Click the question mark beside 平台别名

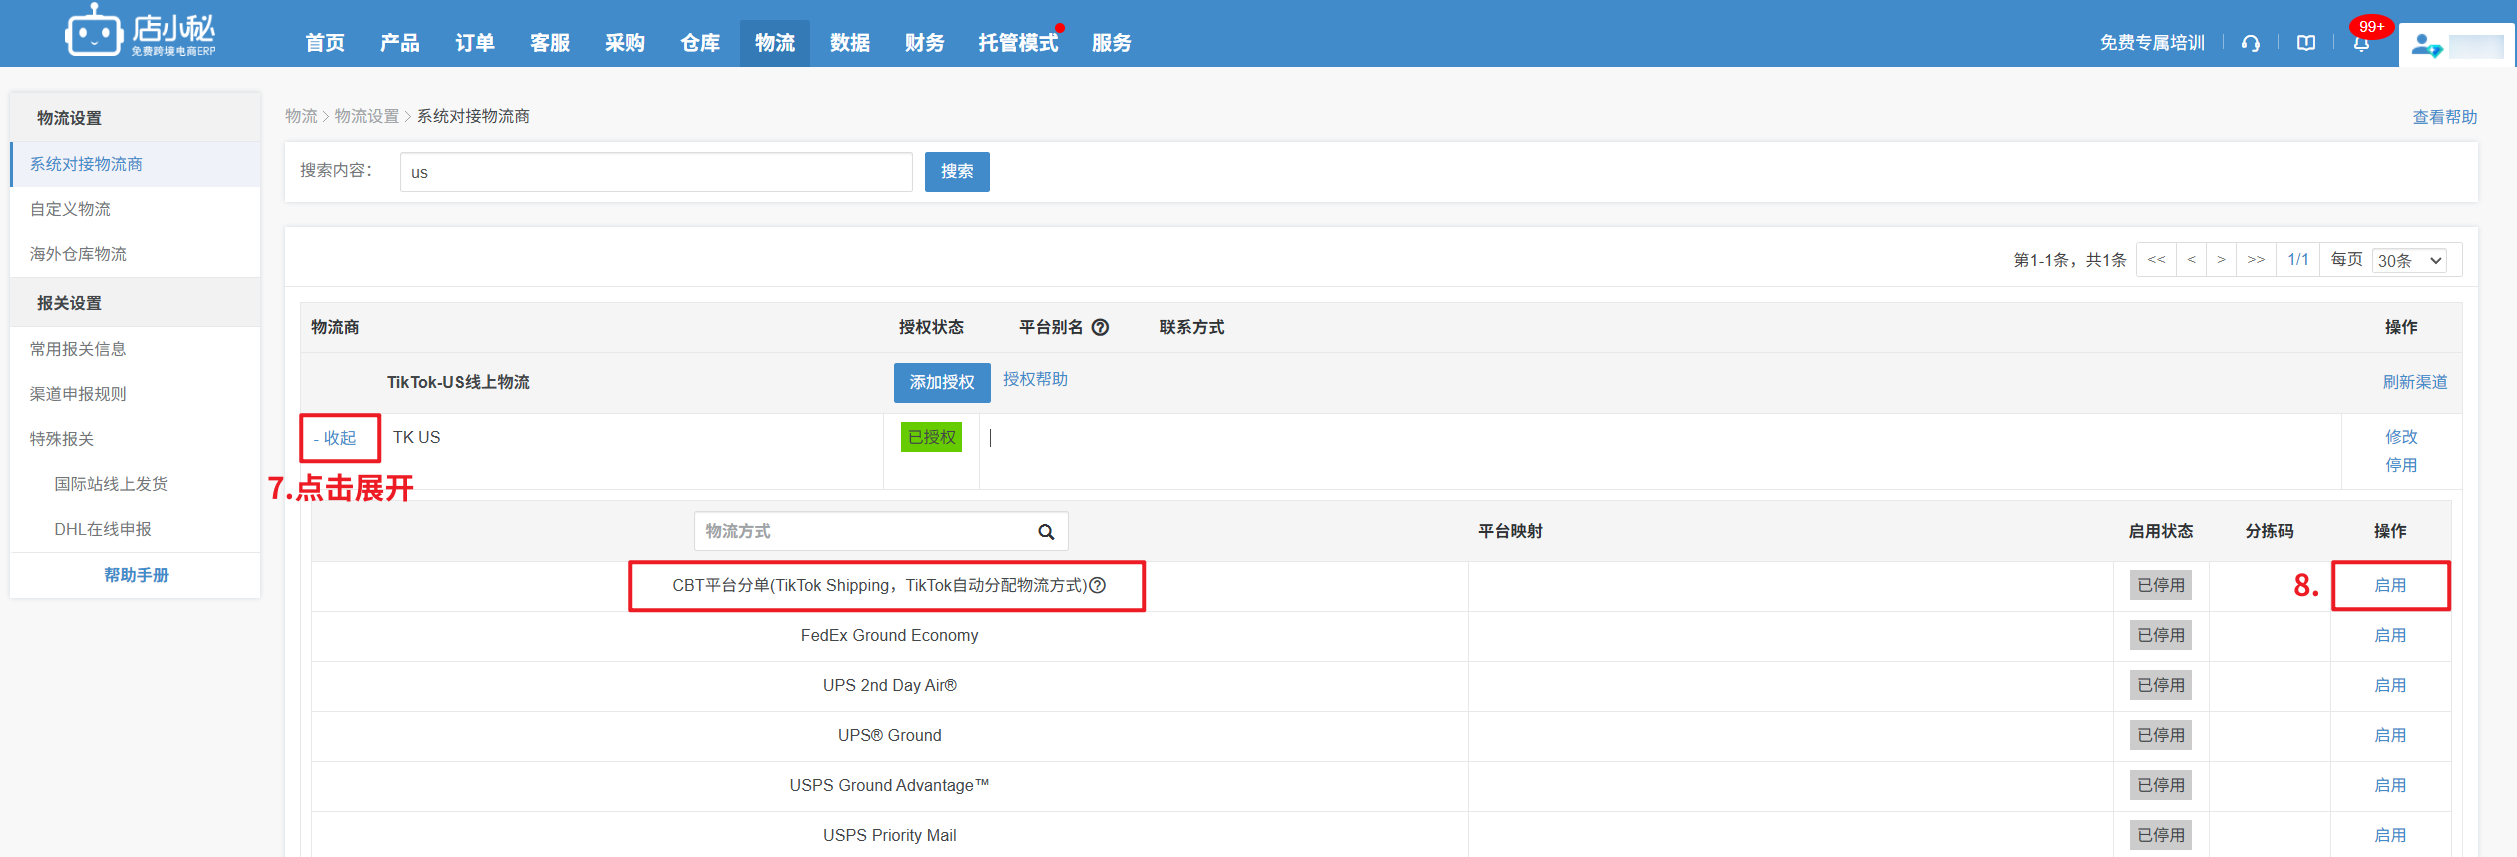(1100, 327)
